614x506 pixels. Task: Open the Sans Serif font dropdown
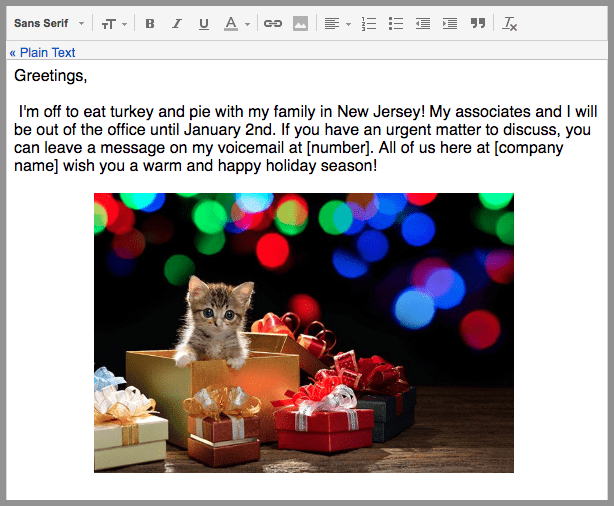click(48, 23)
